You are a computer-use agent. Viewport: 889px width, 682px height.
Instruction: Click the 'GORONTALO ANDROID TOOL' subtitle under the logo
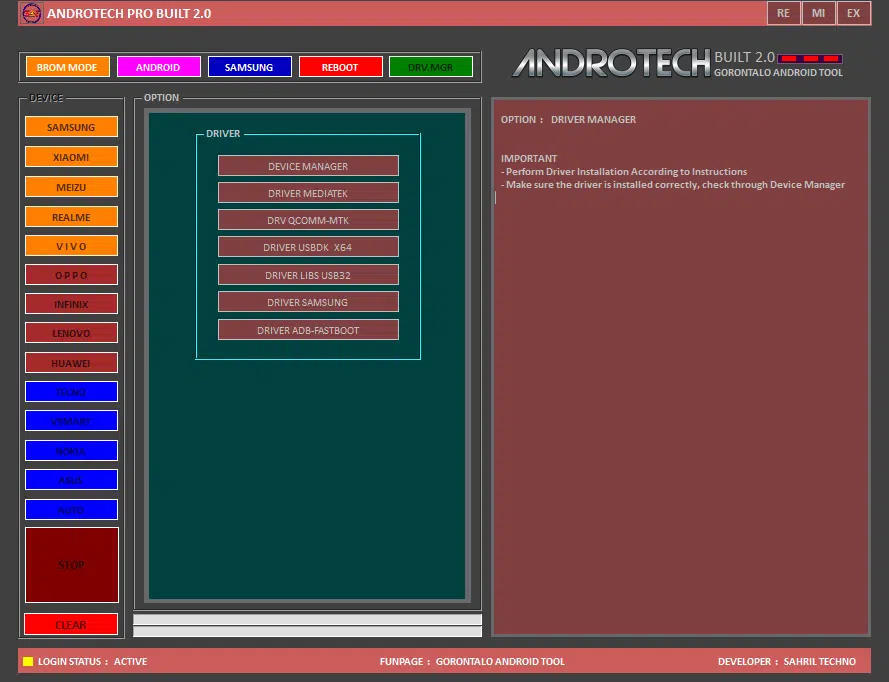click(x=778, y=73)
